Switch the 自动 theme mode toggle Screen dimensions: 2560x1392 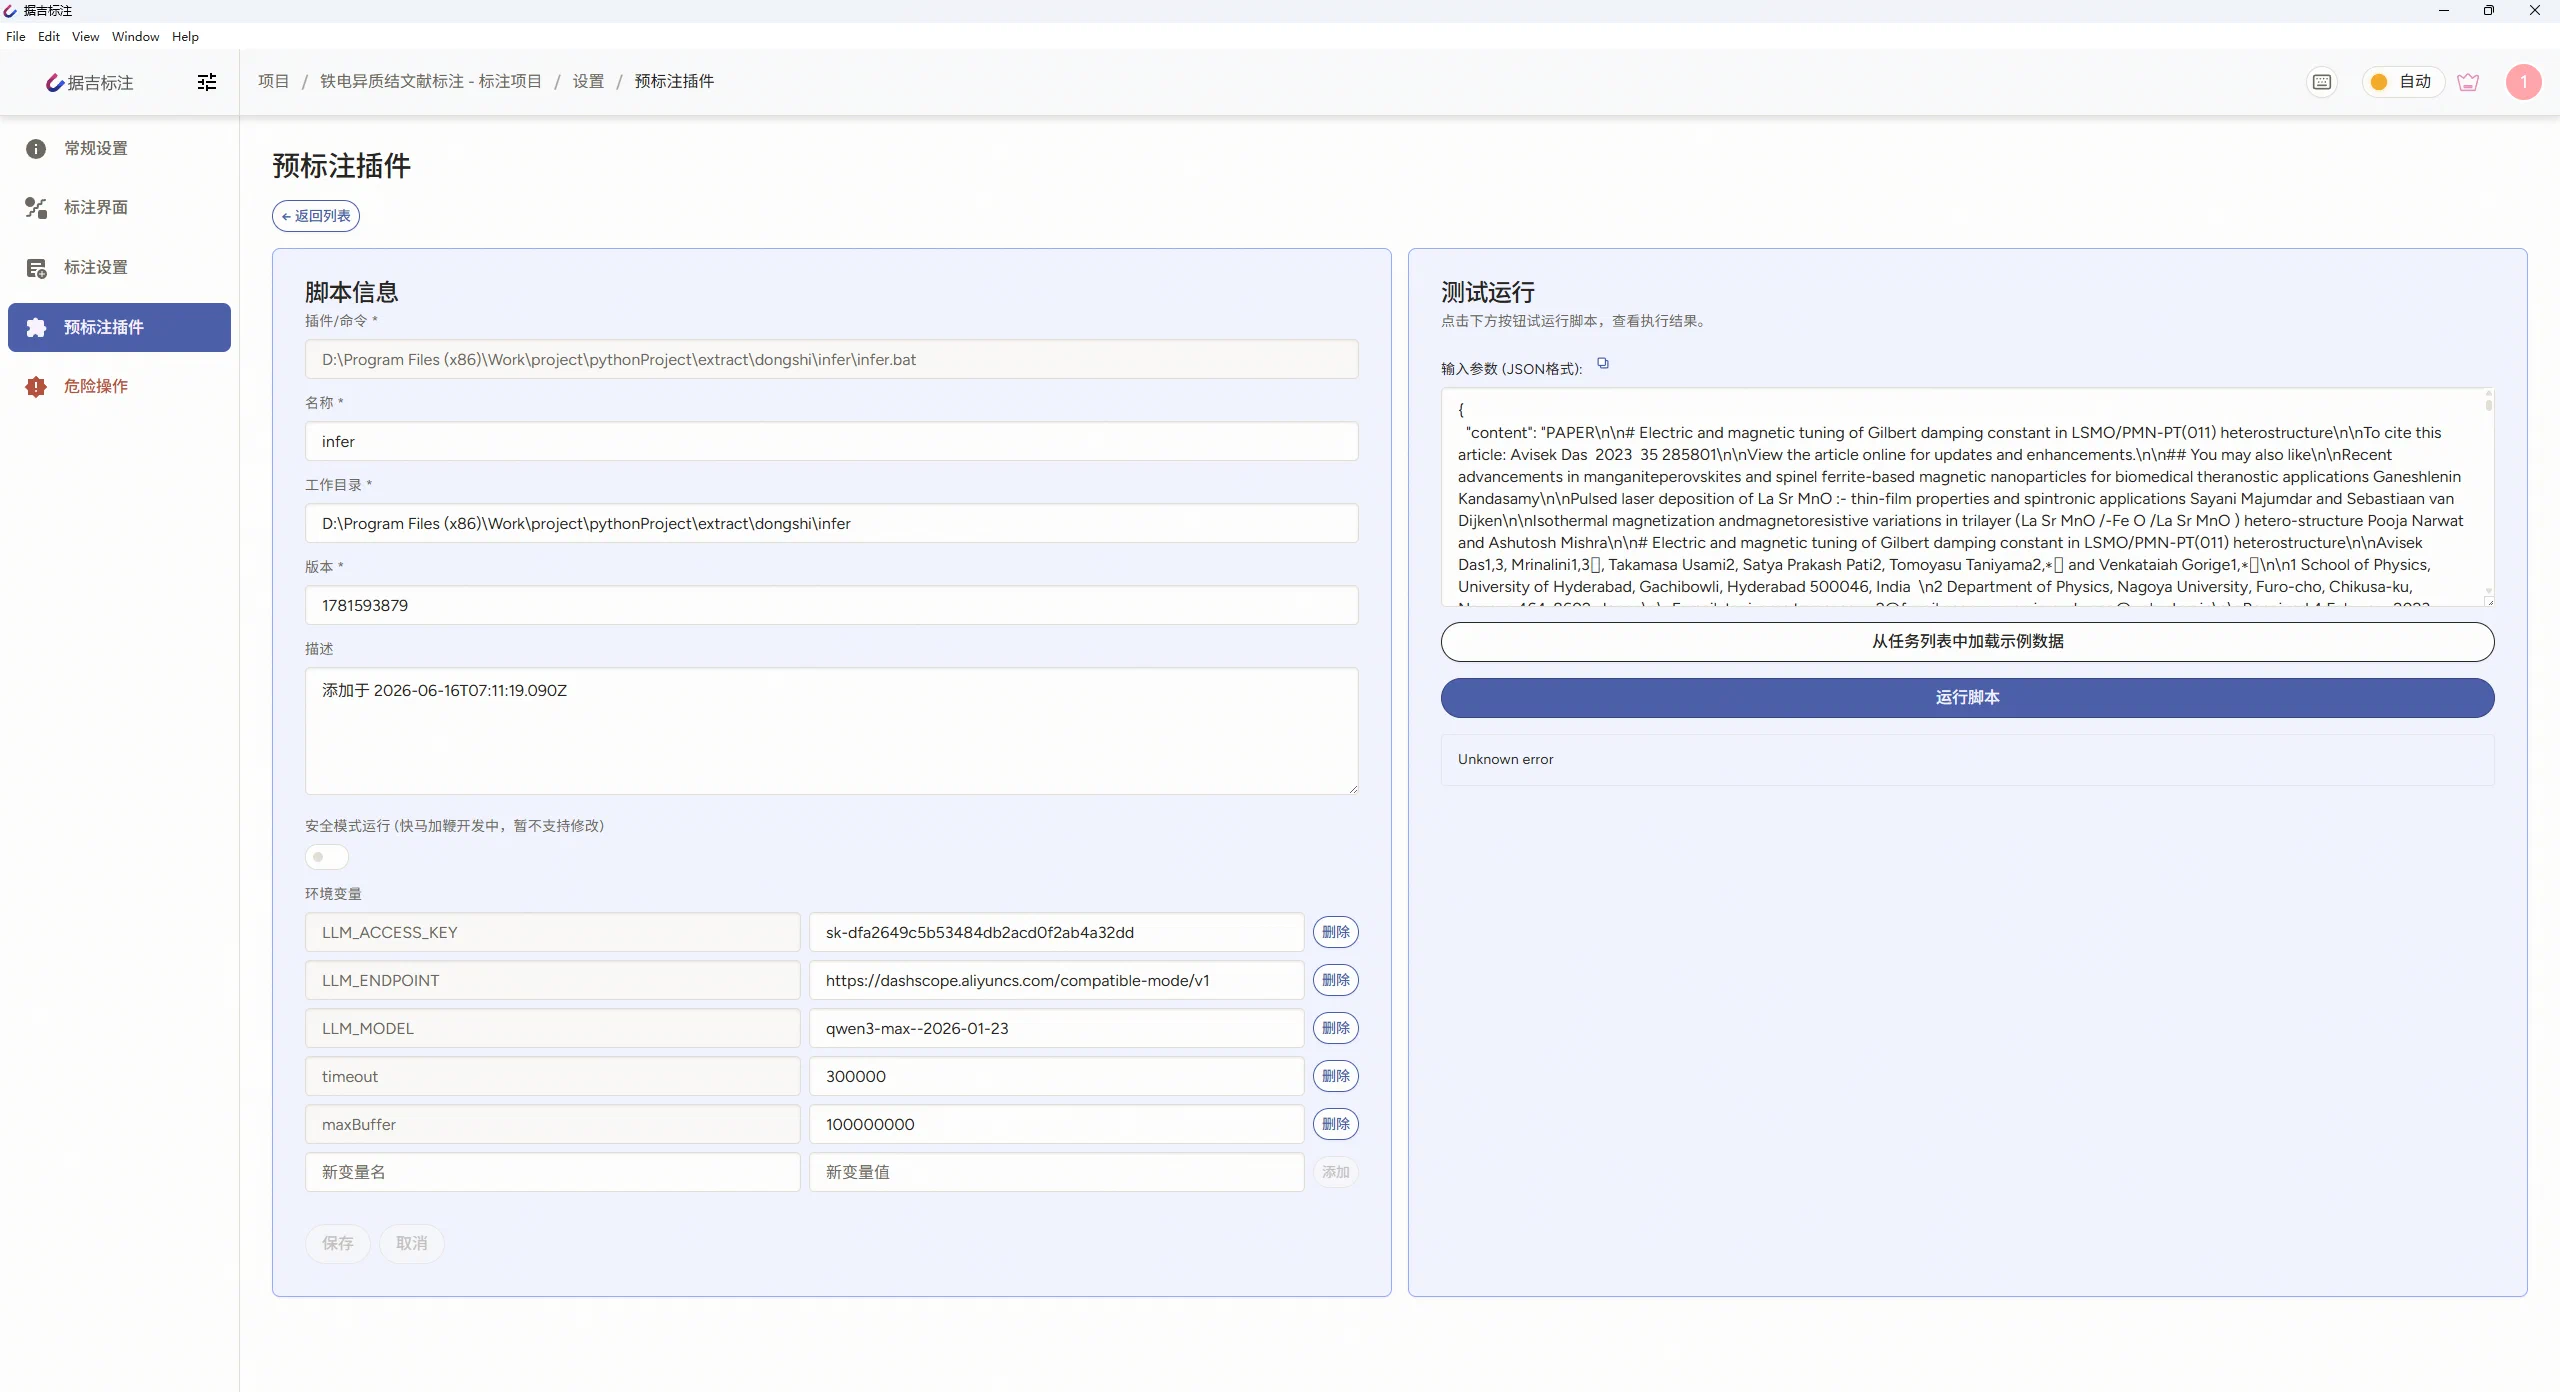2402,82
